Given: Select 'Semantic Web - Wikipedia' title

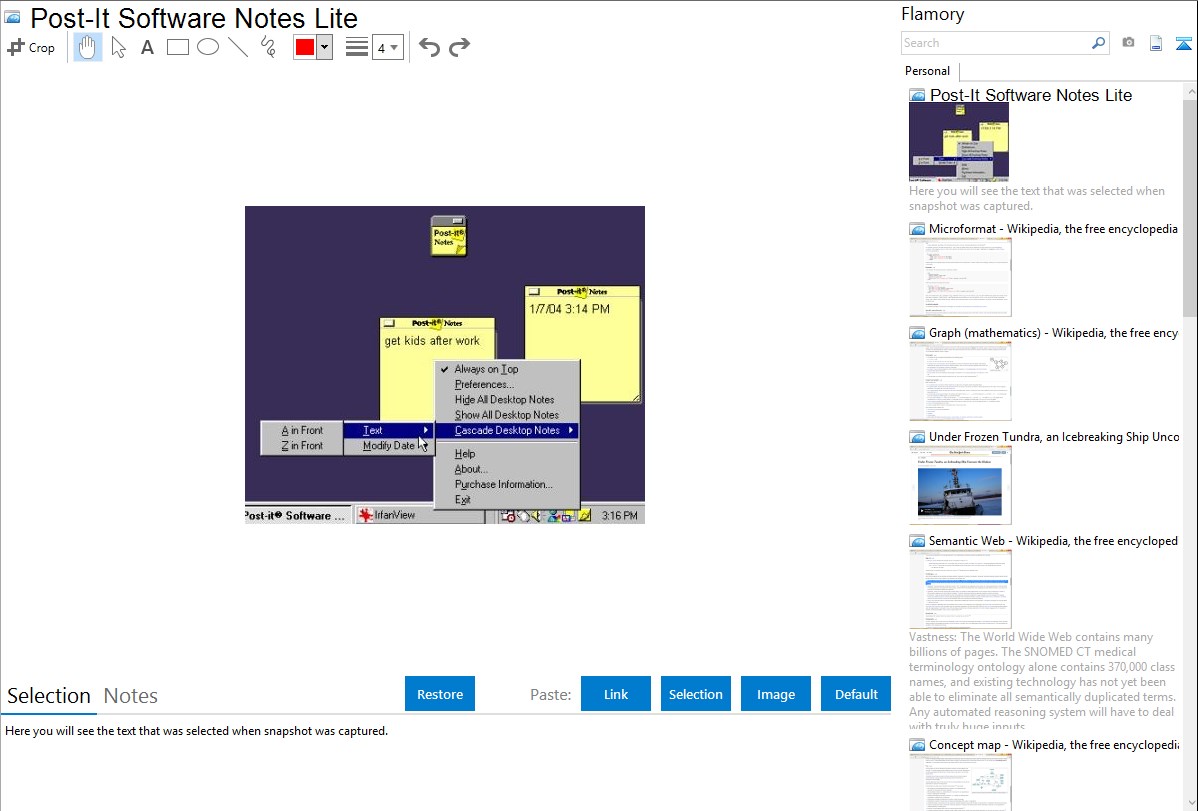Looking at the screenshot, I should tap(1053, 540).
